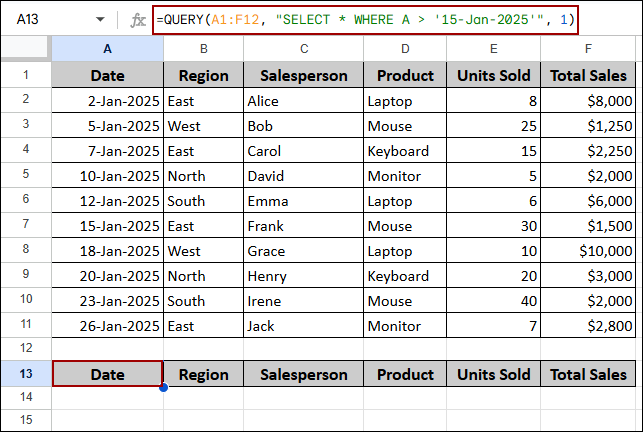Select the $1,250 Total Sales cell
Screen dimensions: 643x432
click(588, 126)
